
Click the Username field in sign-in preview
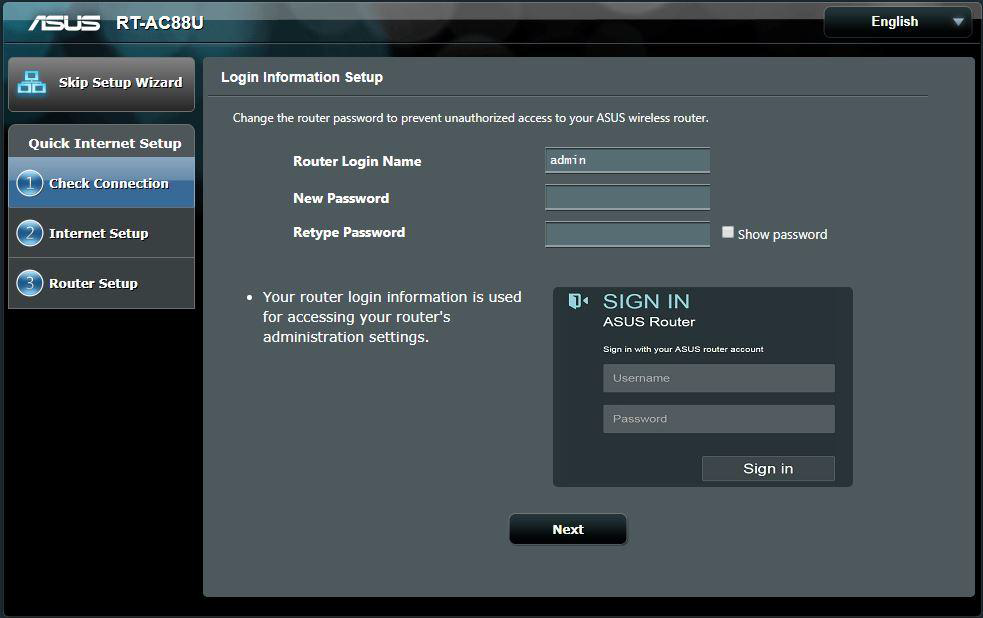(x=718, y=378)
